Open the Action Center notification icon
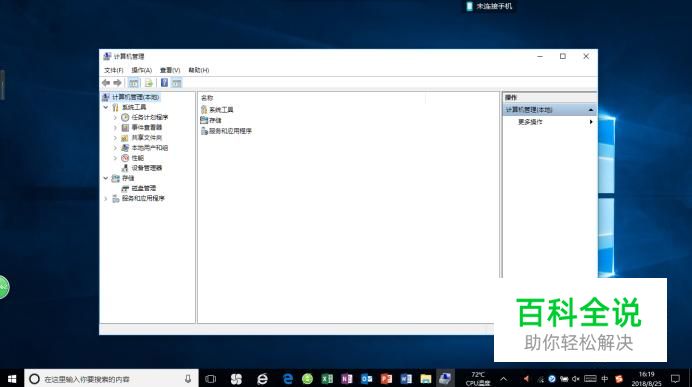The image size is (692, 387). click(x=675, y=379)
